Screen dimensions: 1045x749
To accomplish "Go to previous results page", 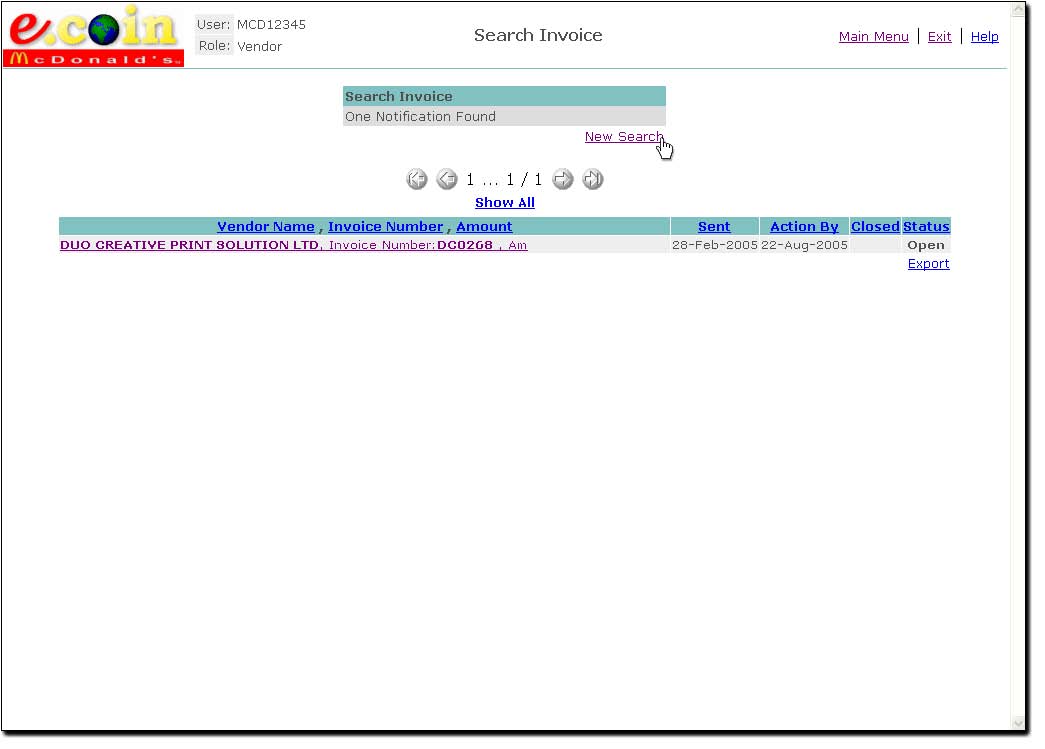I will pos(447,180).
